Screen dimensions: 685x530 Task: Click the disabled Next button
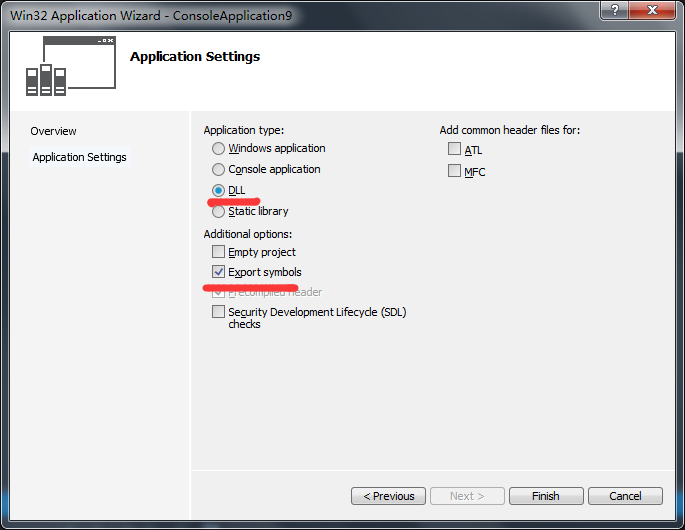(467, 496)
